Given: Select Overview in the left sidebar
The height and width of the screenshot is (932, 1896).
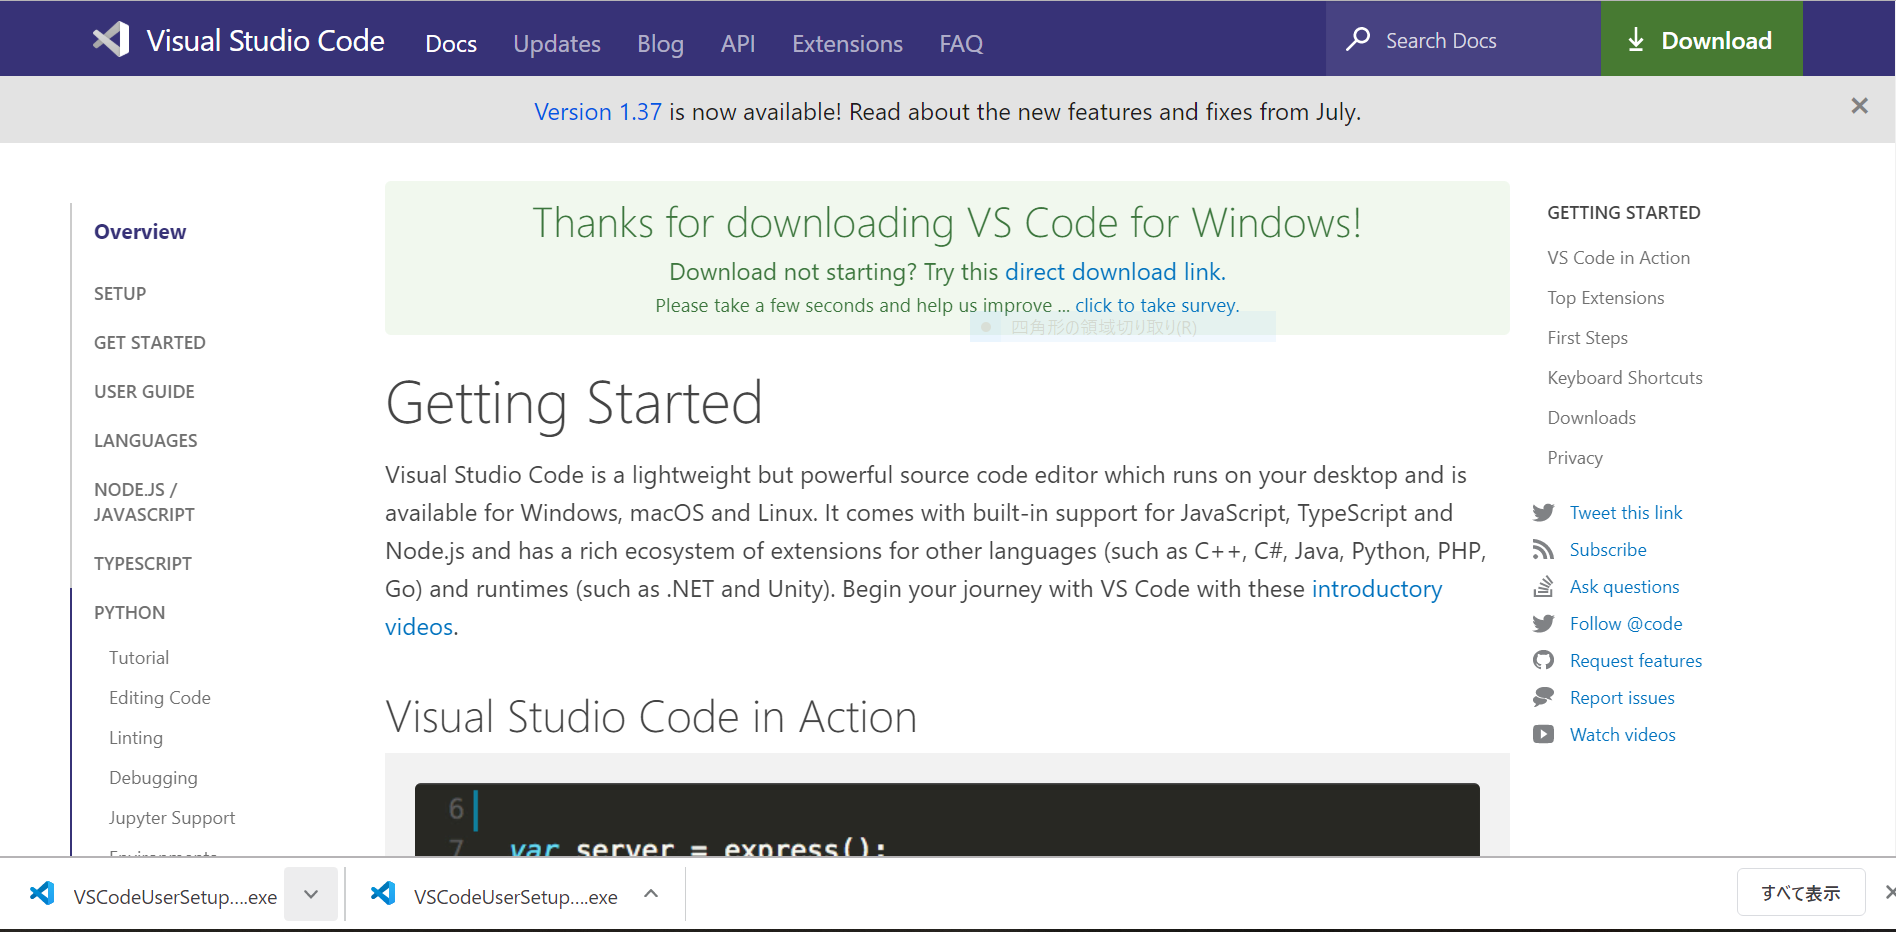Looking at the screenshot, I should tap(140, 232).
